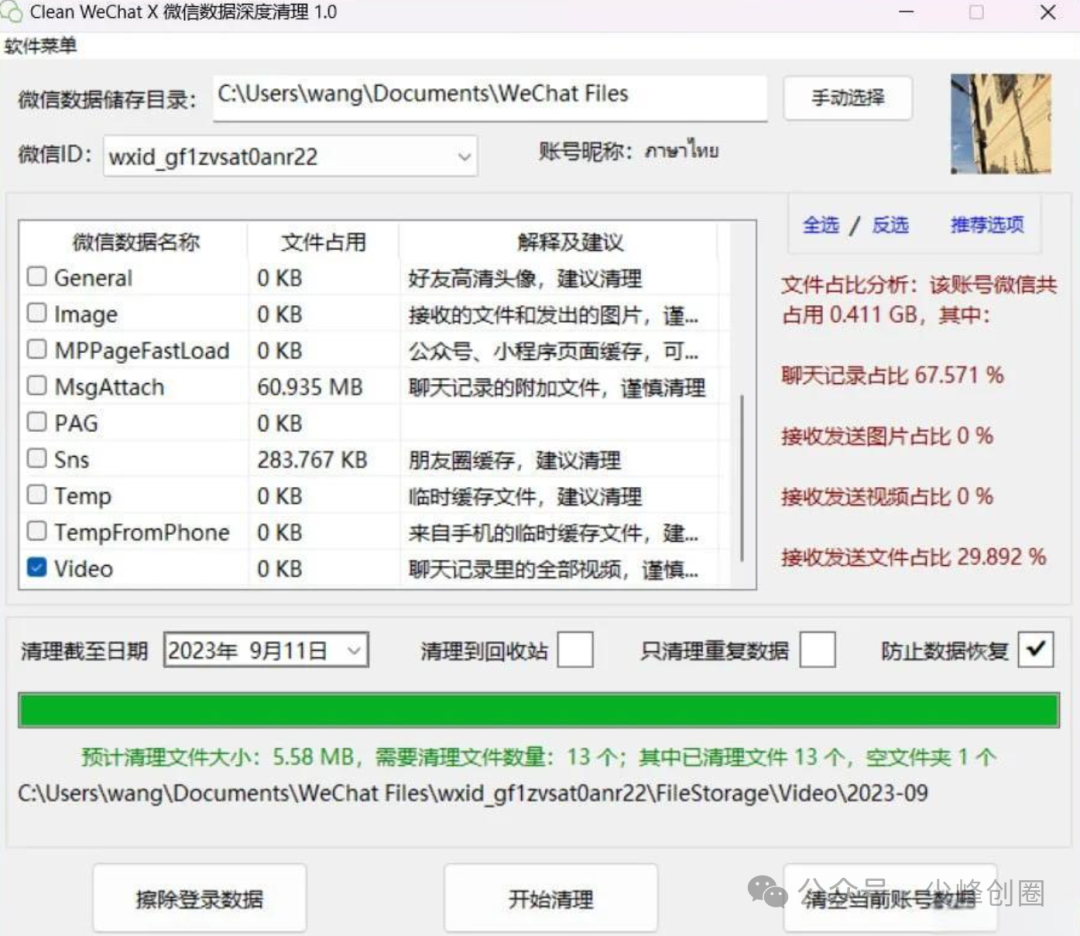Click the 清空当前账号数据 button

click(890, 899)
